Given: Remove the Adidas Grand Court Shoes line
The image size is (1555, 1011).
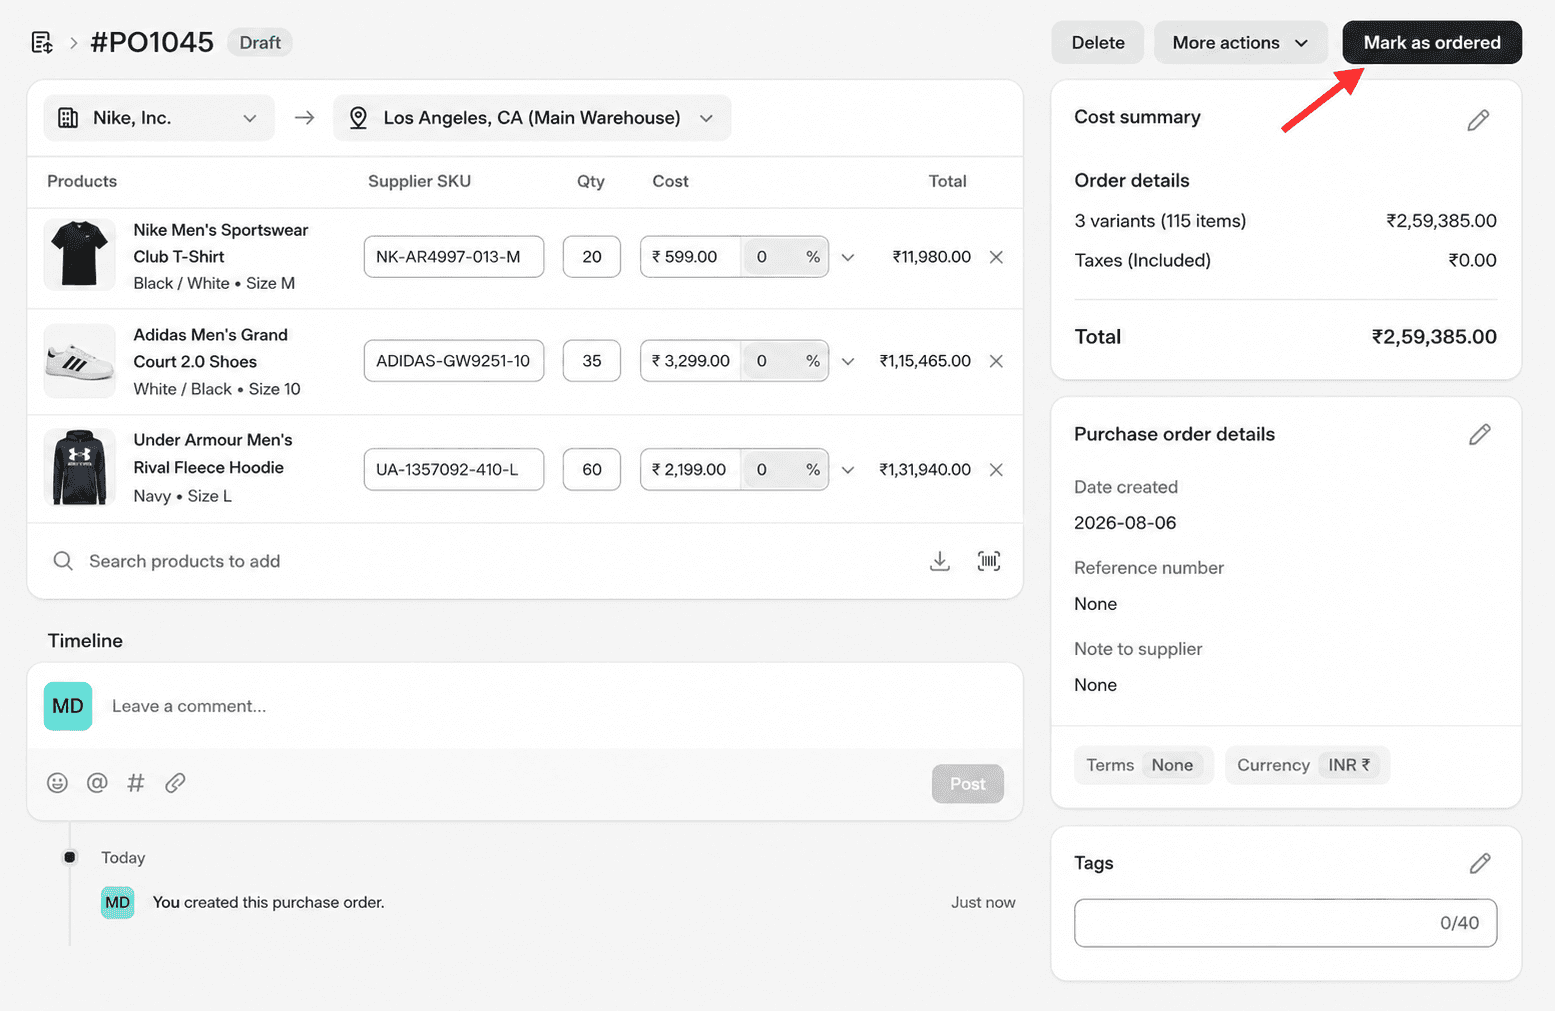Looking at the screenshot, I should tap(996, 361).
